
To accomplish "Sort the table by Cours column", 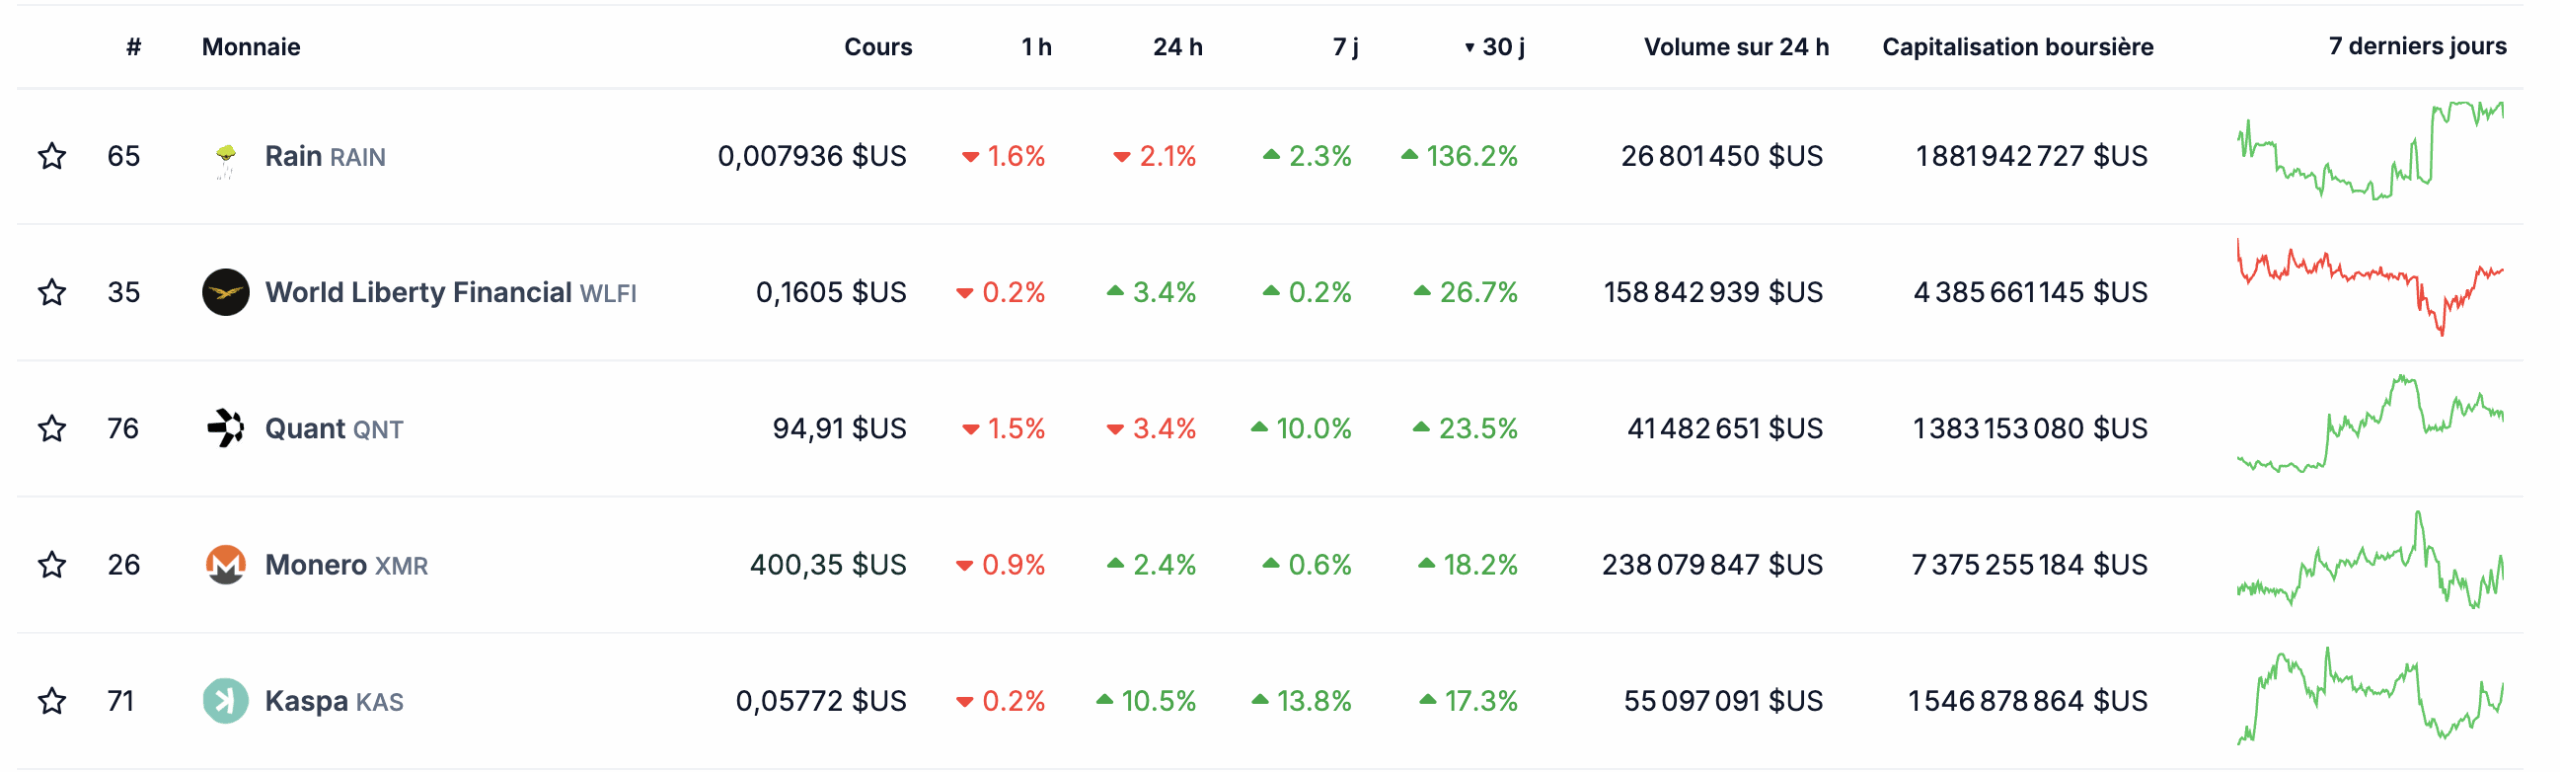I will [877, 47].
